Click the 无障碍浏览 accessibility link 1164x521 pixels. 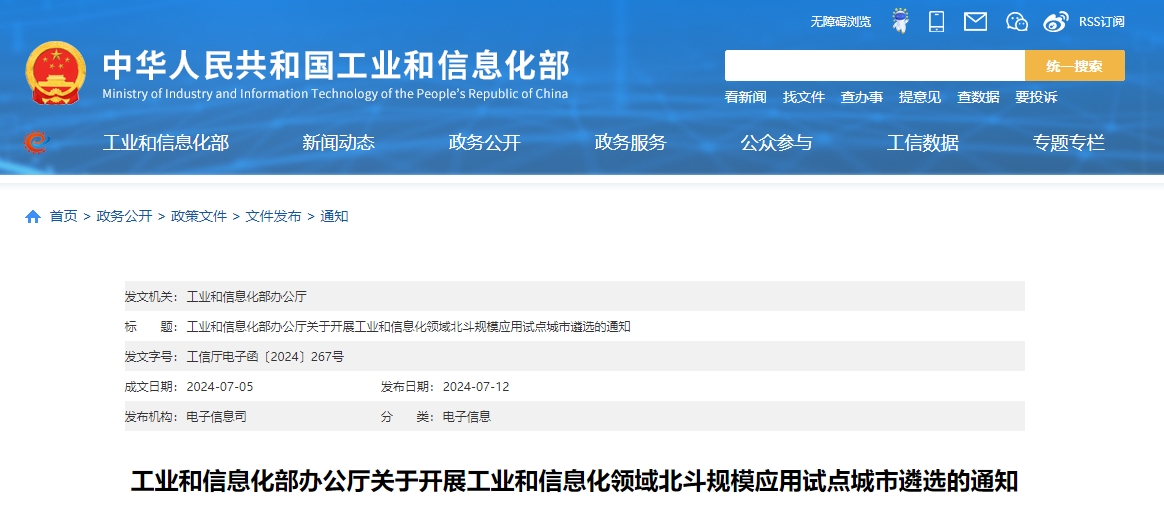pyautogui.click(x=840, y=22)
